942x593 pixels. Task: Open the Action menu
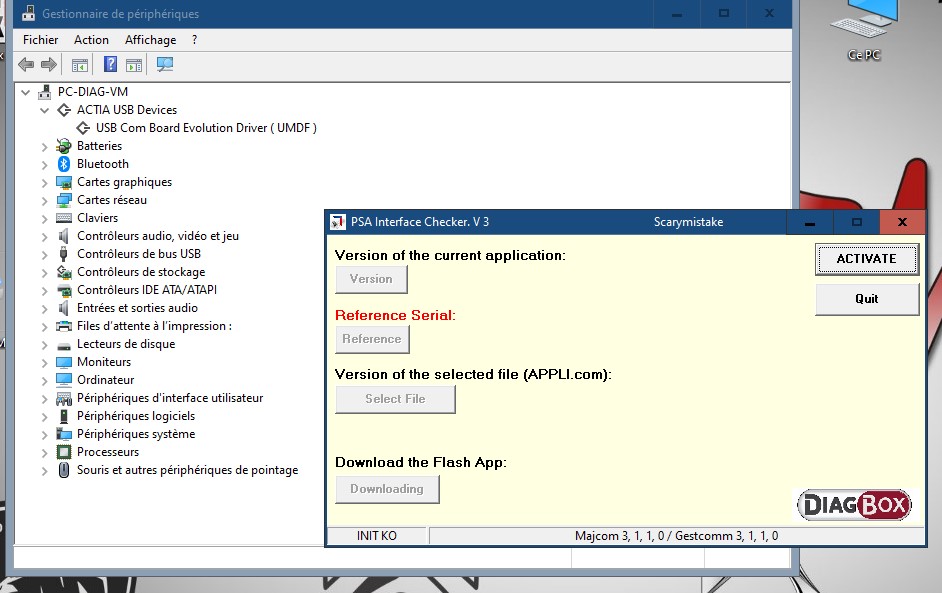pos(91,40)
